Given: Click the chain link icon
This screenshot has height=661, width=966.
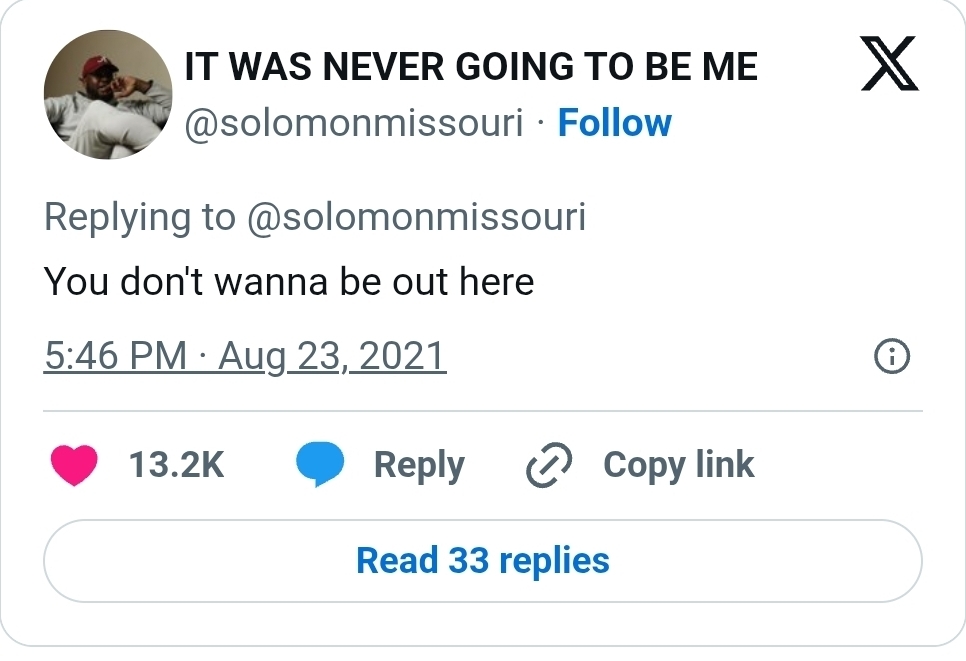Looking at the screenshot, I should pos(548,465).
